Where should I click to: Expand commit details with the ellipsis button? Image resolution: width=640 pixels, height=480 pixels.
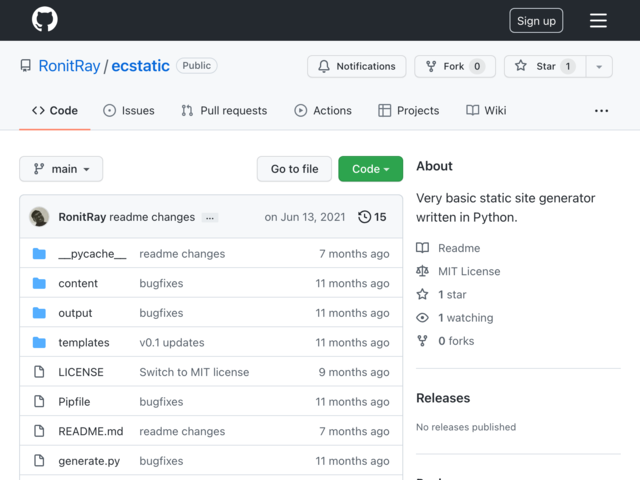pos(210,218)
